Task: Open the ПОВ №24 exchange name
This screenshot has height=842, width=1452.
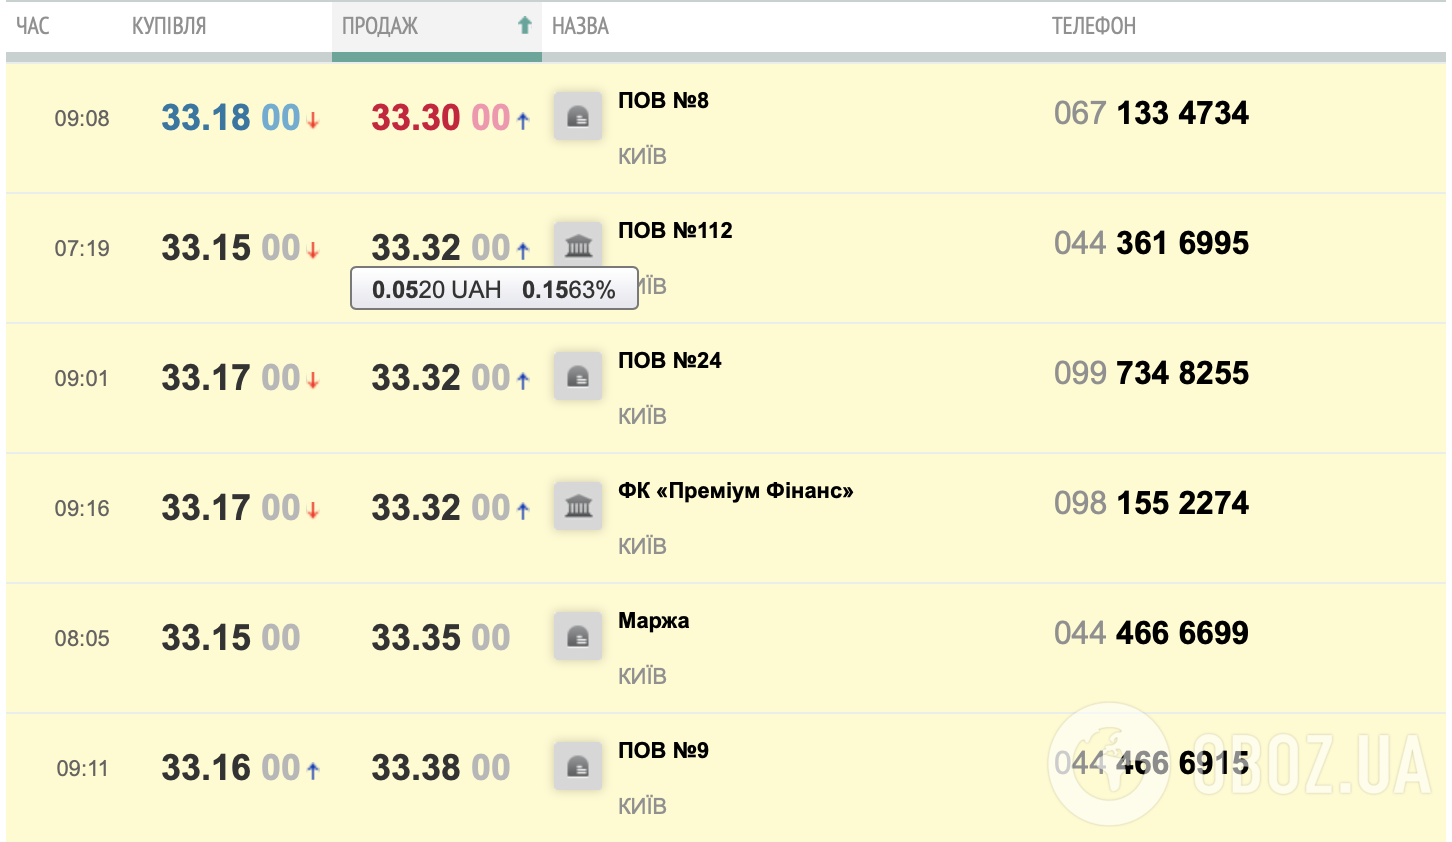Action: (669, 360)
